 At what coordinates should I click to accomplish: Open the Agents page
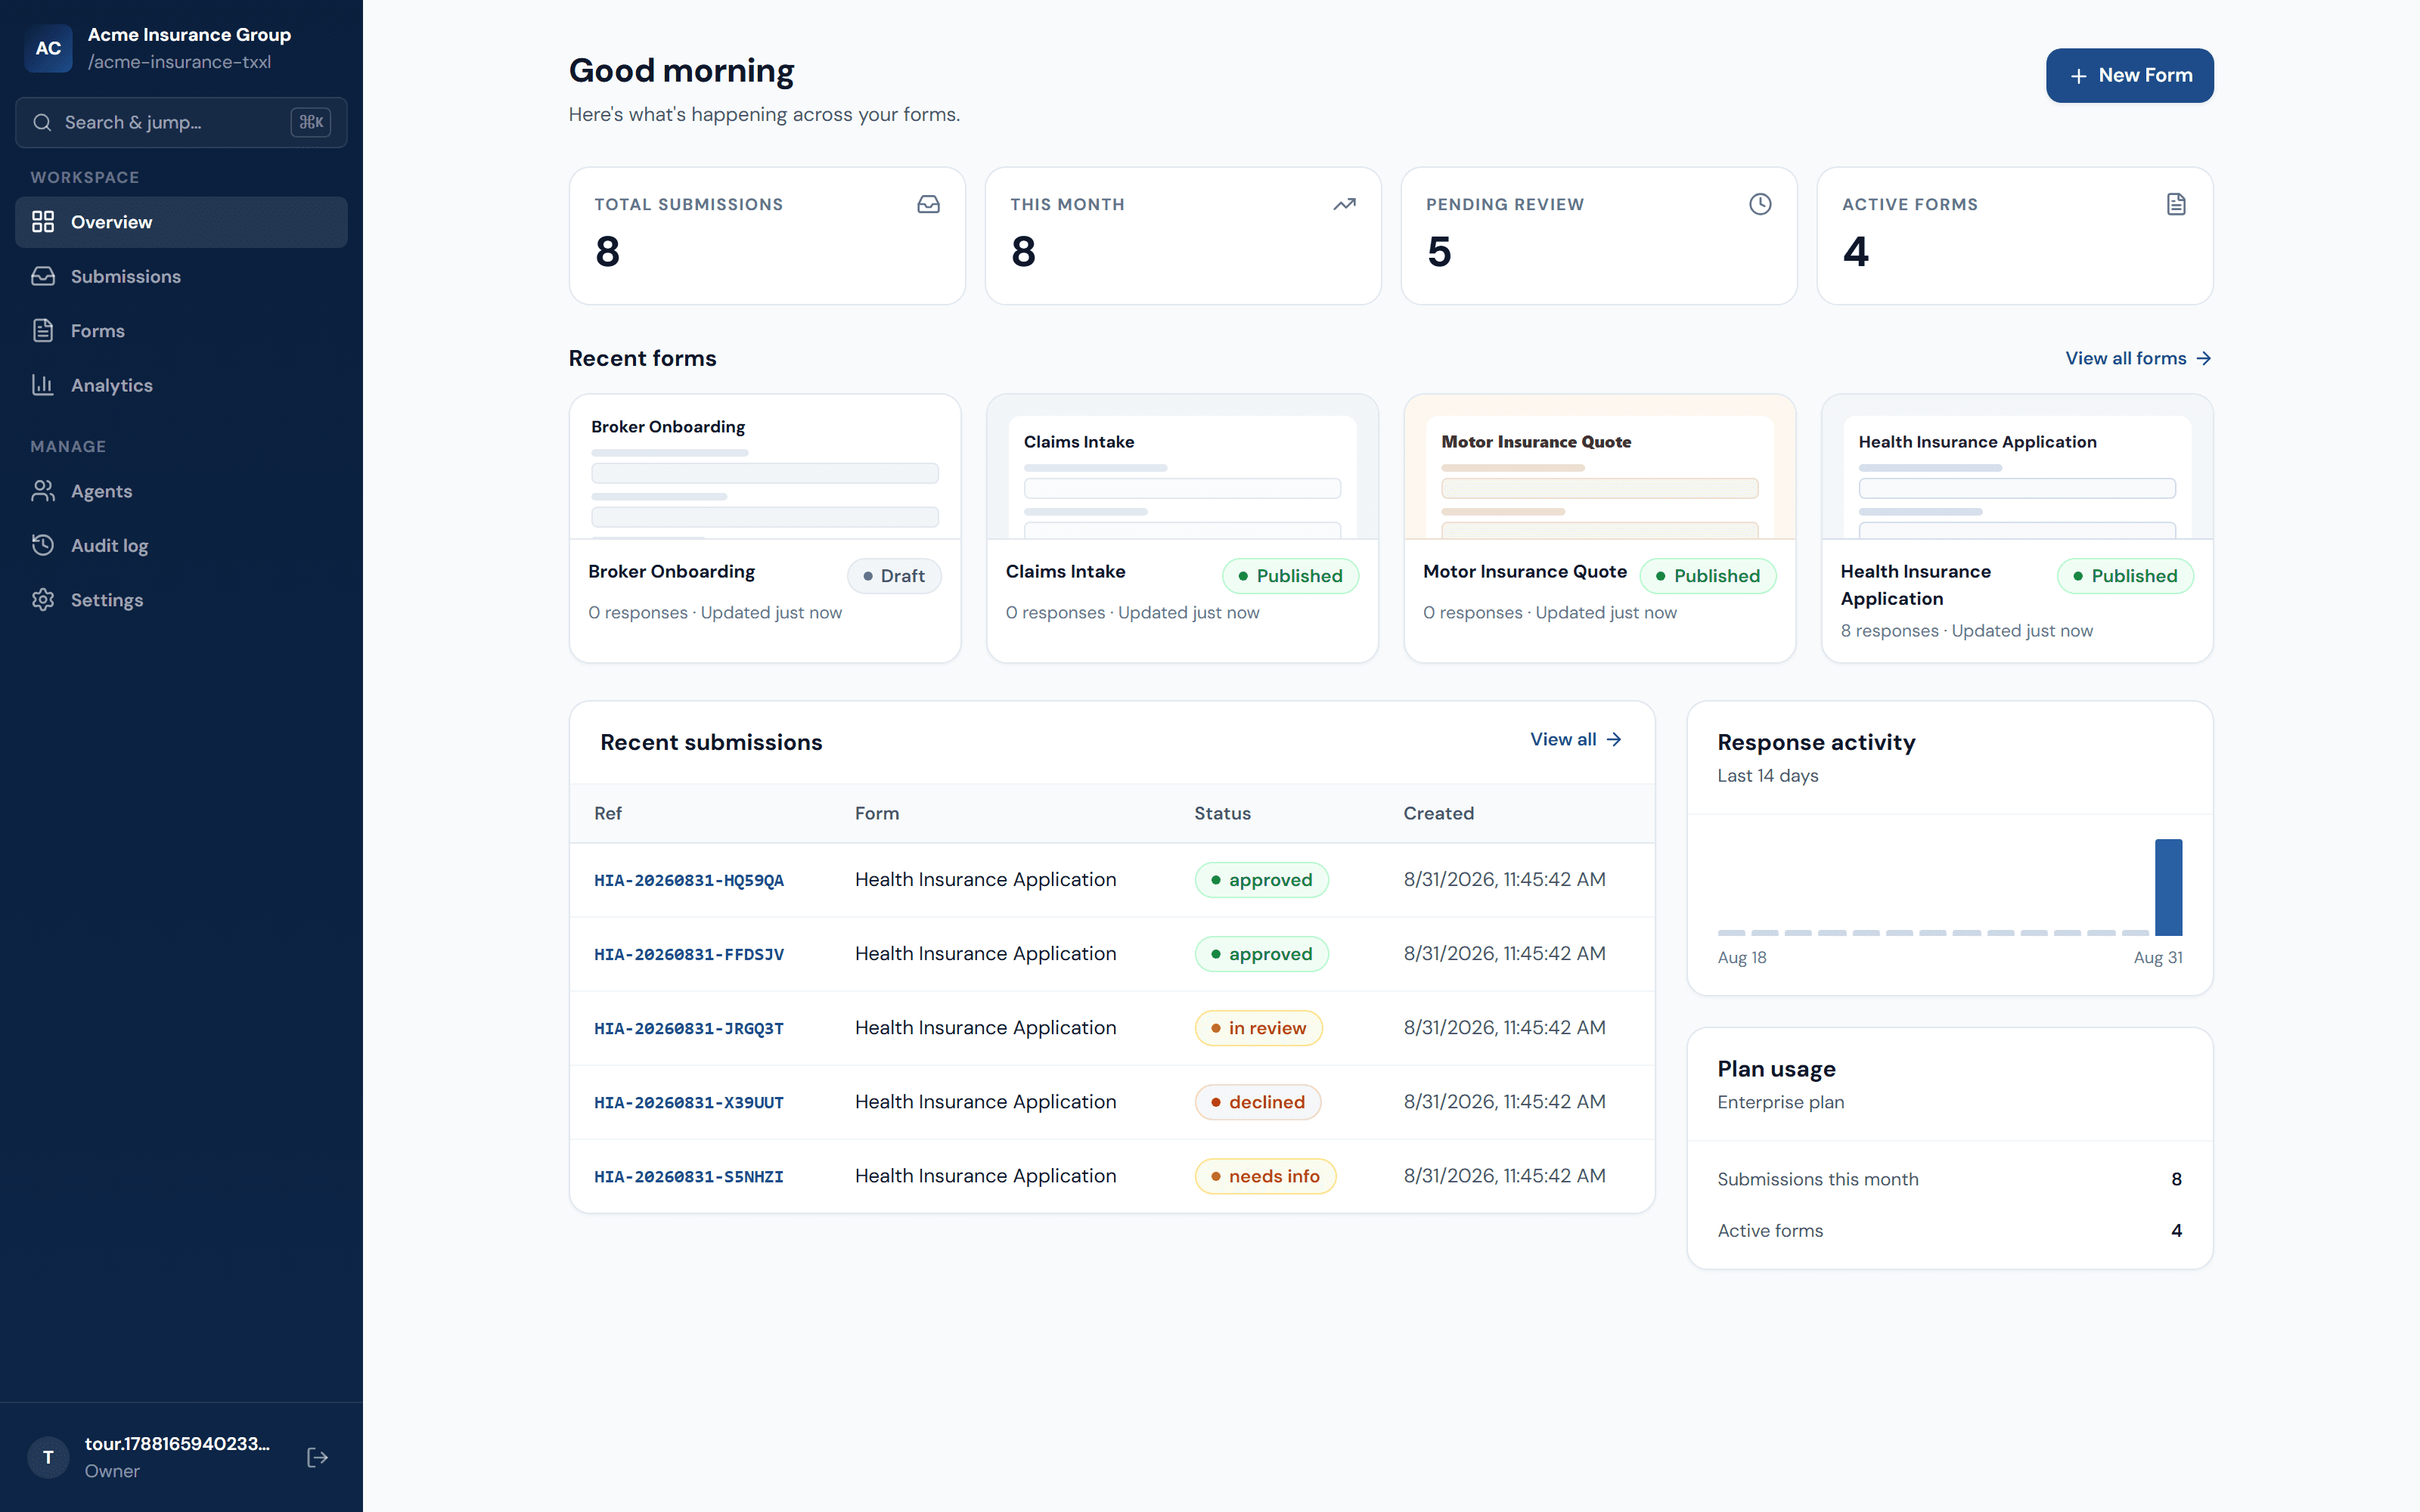(181, 491)
